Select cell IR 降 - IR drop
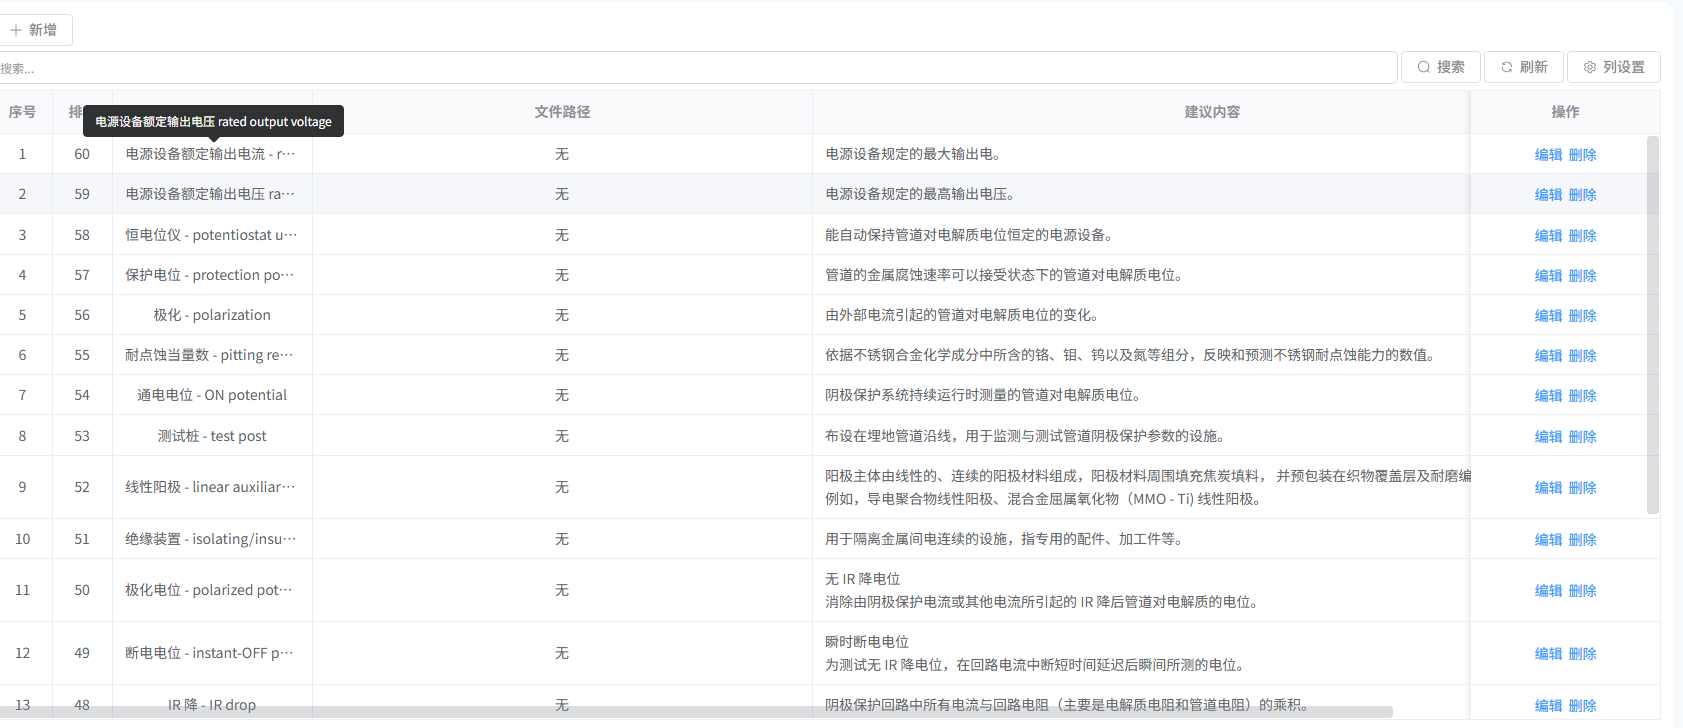The height and width of the screenshot is (728, 1683). click(x=212, y=705)
